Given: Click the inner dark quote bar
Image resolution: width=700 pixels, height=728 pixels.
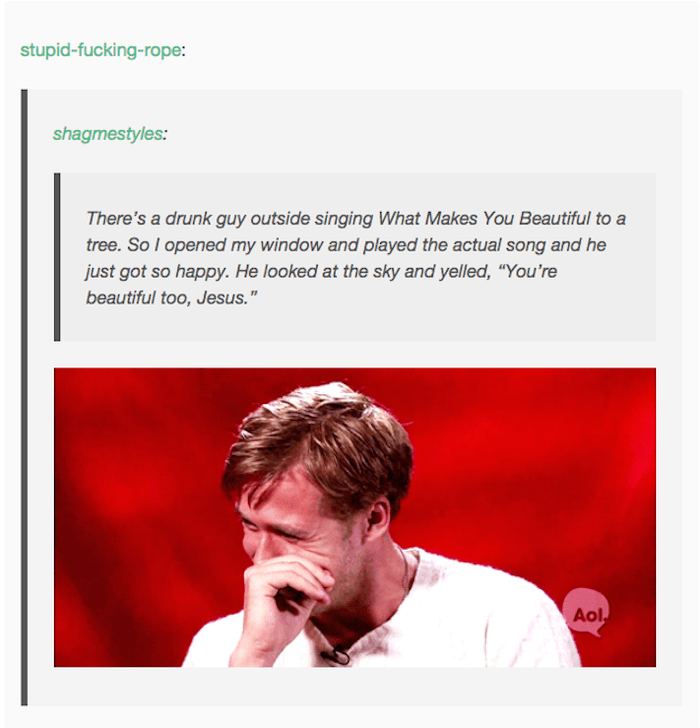Looking at the screenshot, I should [57, 257].
